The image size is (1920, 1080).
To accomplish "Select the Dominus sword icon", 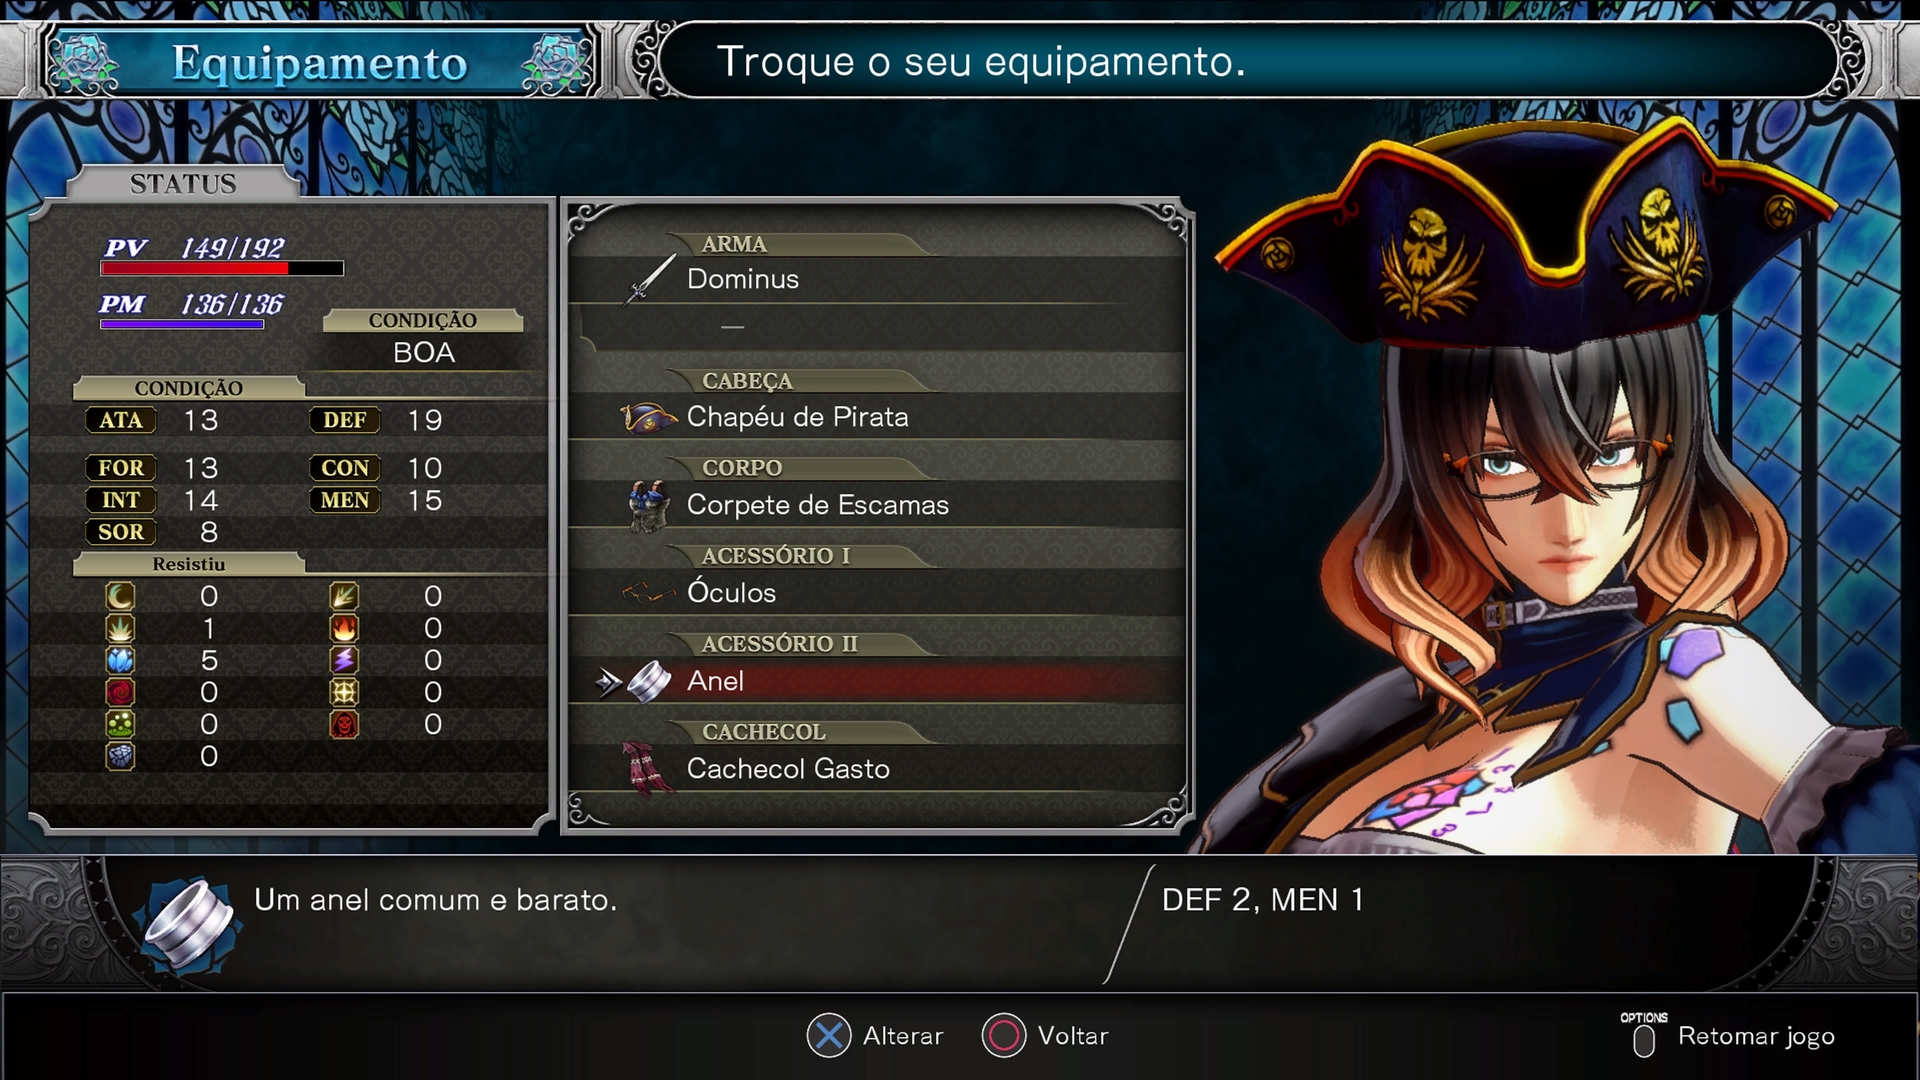I will click(650, 279).
